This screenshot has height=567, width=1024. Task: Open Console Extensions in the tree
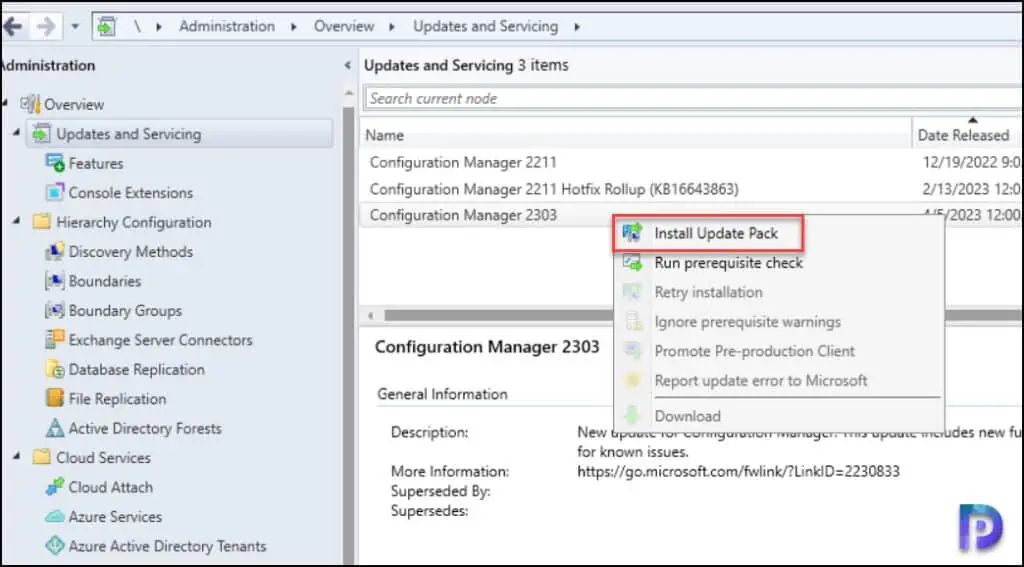pyautogui.click(x=131, y=193)
